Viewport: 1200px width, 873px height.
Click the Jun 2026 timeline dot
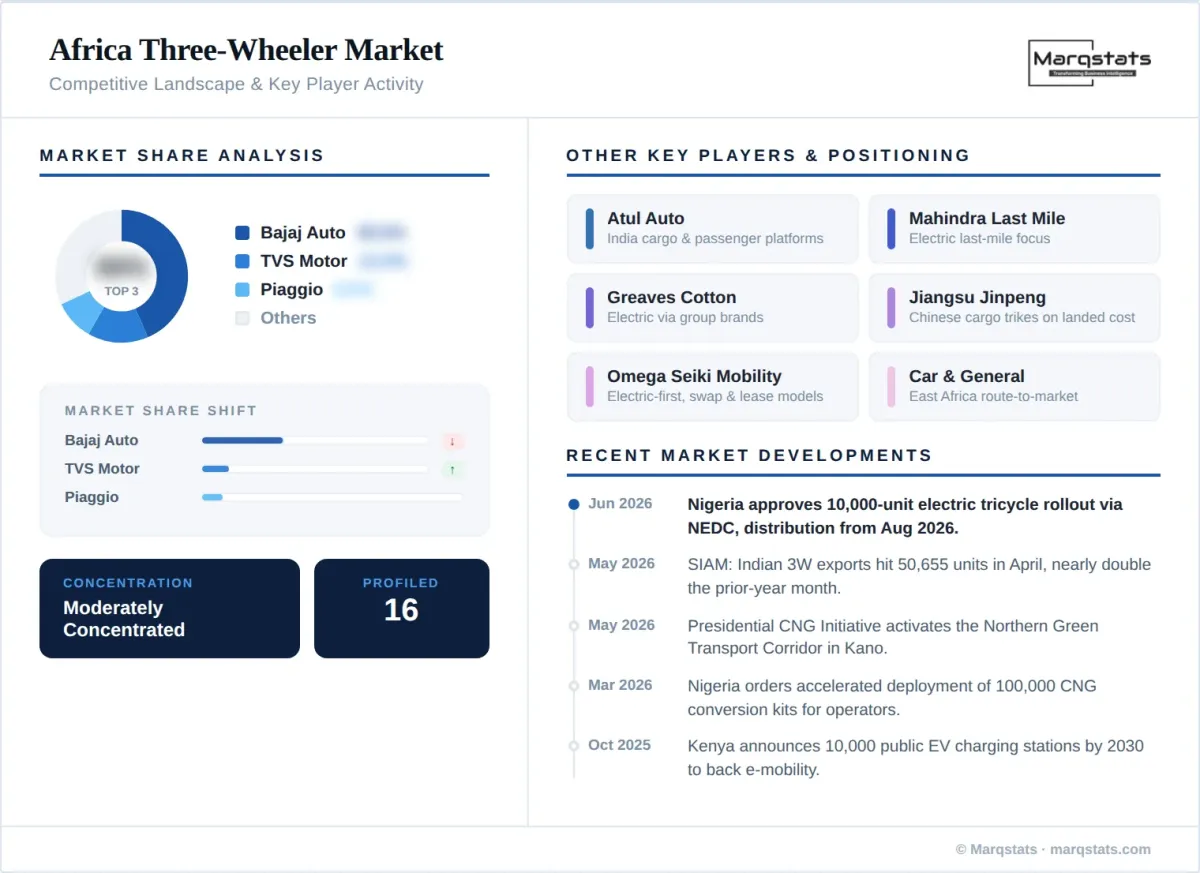(x=574, y=505)
